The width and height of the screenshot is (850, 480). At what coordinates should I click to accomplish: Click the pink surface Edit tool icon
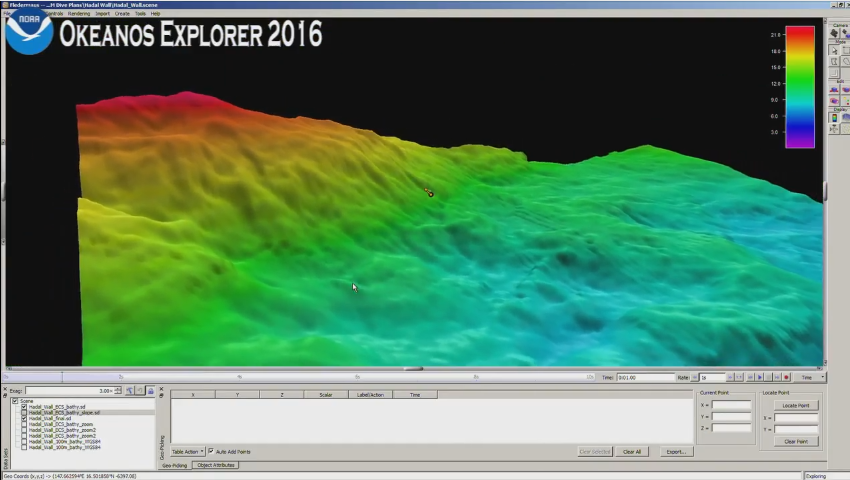[834, 101]
